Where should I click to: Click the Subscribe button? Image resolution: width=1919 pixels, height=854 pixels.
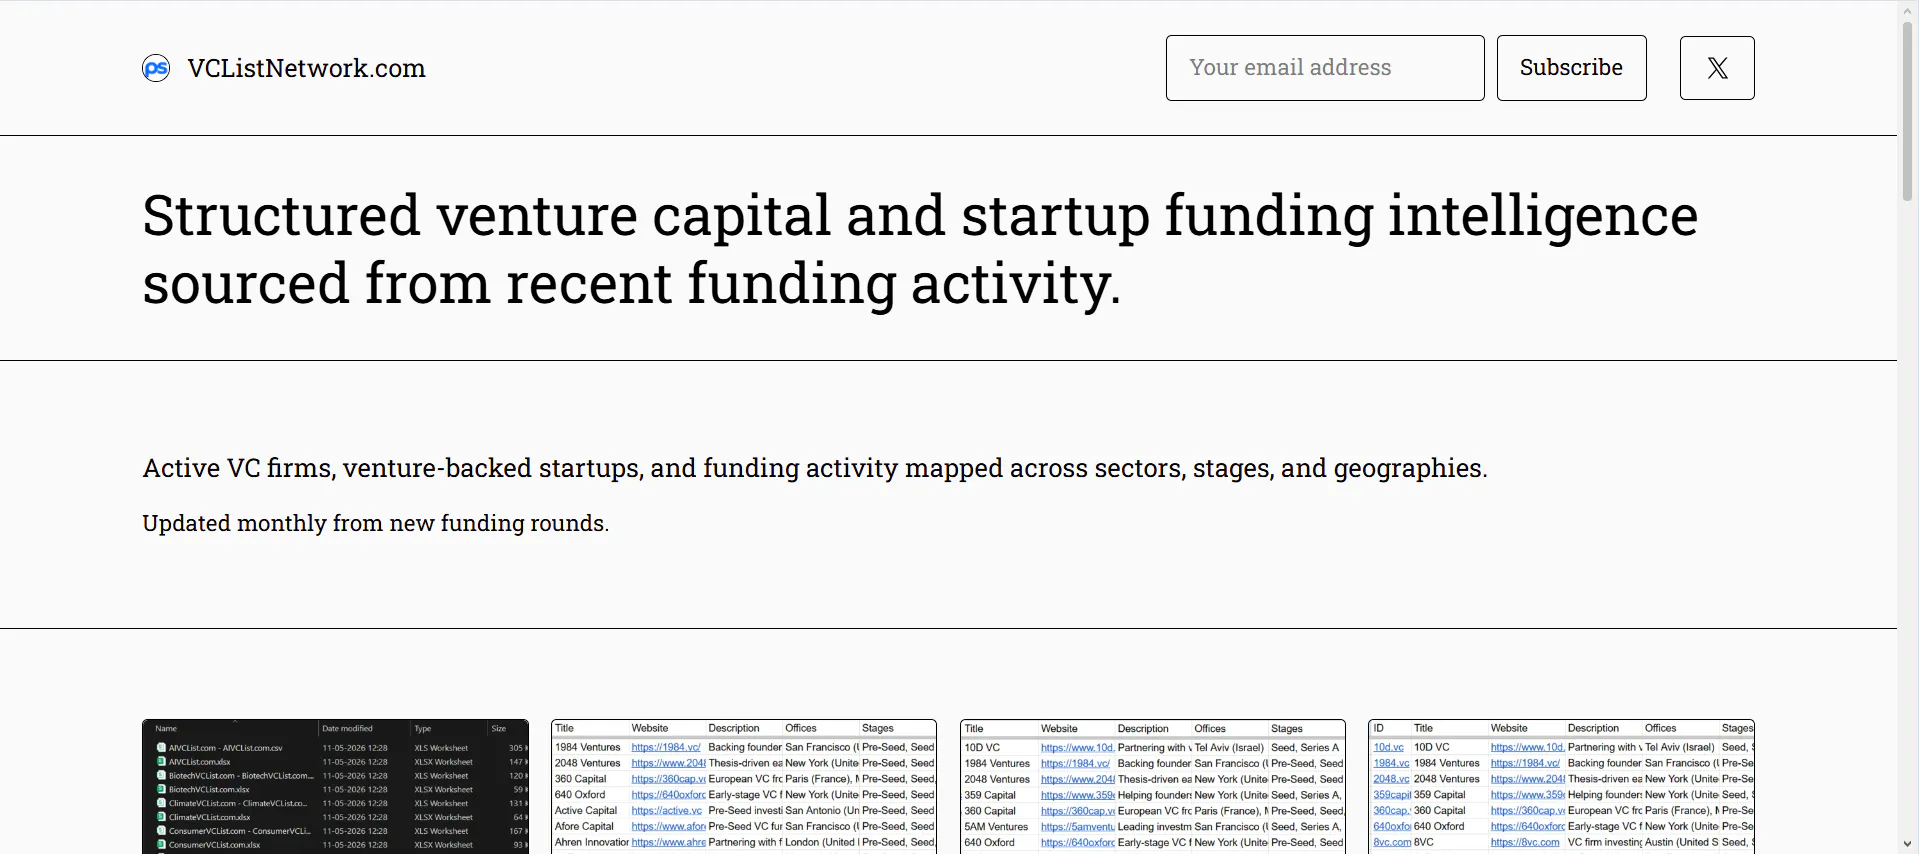(x=1571, y=68)
